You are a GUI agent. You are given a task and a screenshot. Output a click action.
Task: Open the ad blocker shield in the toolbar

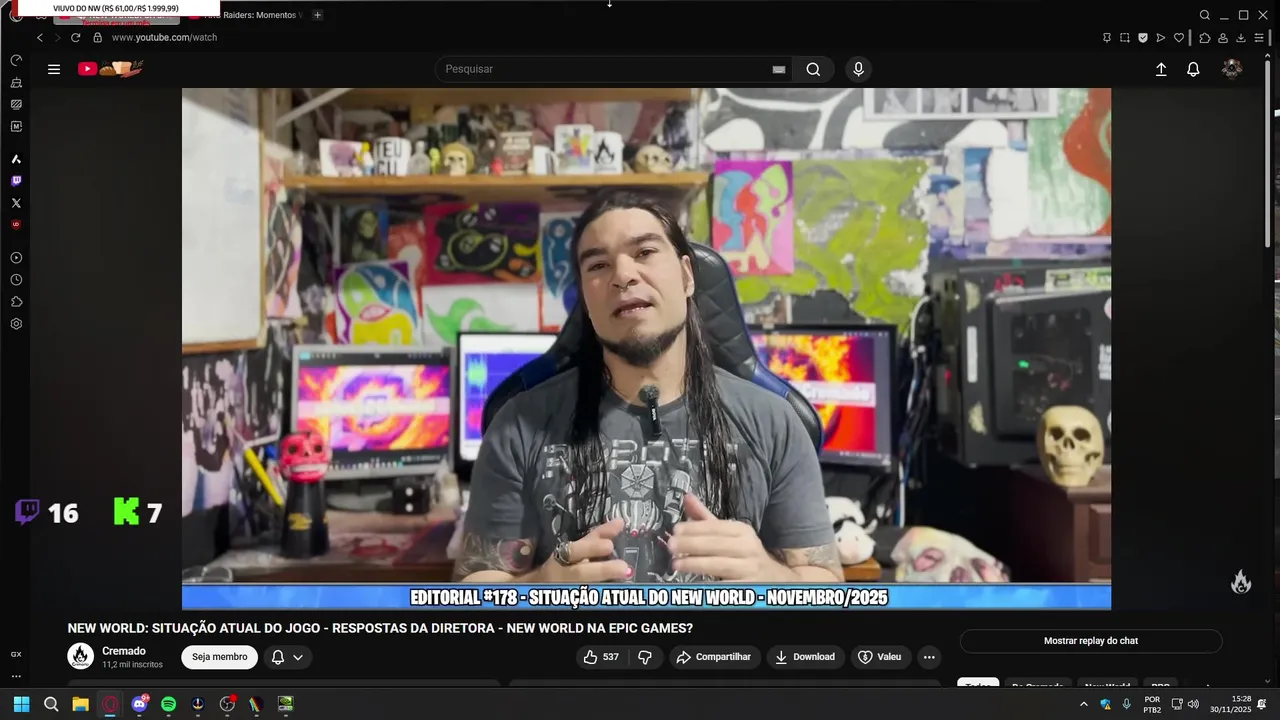click(1143, 38)
